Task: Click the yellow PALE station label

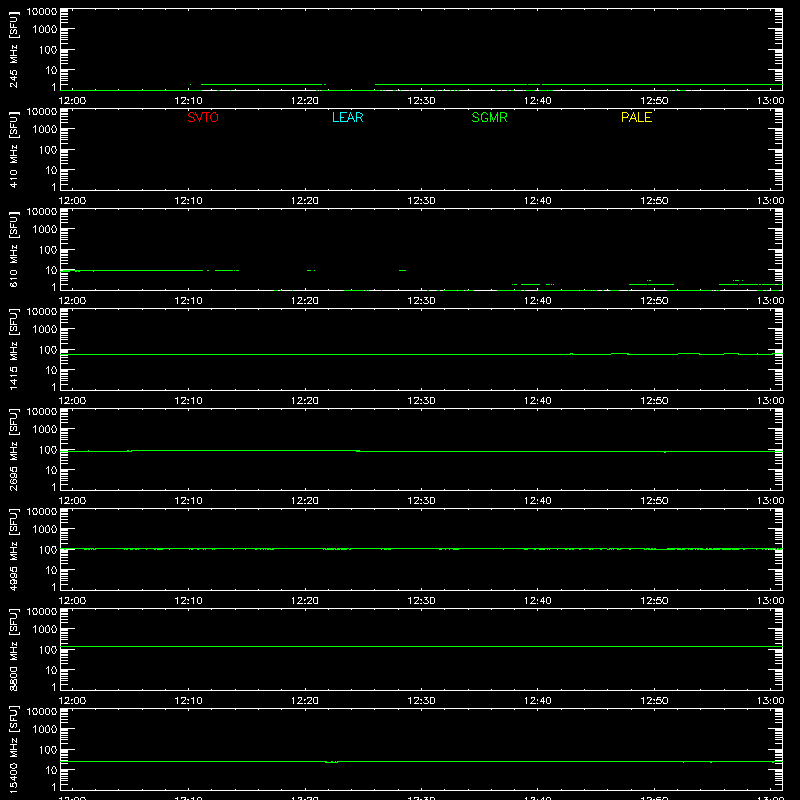Action: [x=636, y=117]
